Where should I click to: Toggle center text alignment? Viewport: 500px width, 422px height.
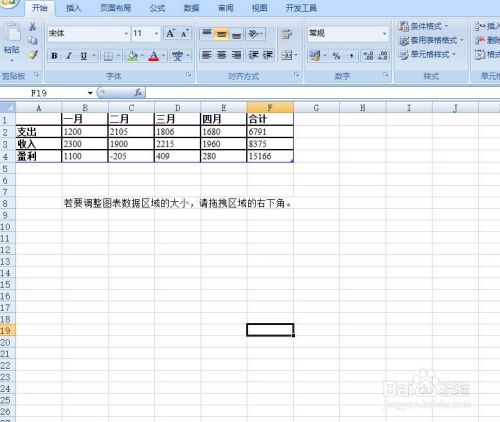pyautogui.click(x=222, y=55)
